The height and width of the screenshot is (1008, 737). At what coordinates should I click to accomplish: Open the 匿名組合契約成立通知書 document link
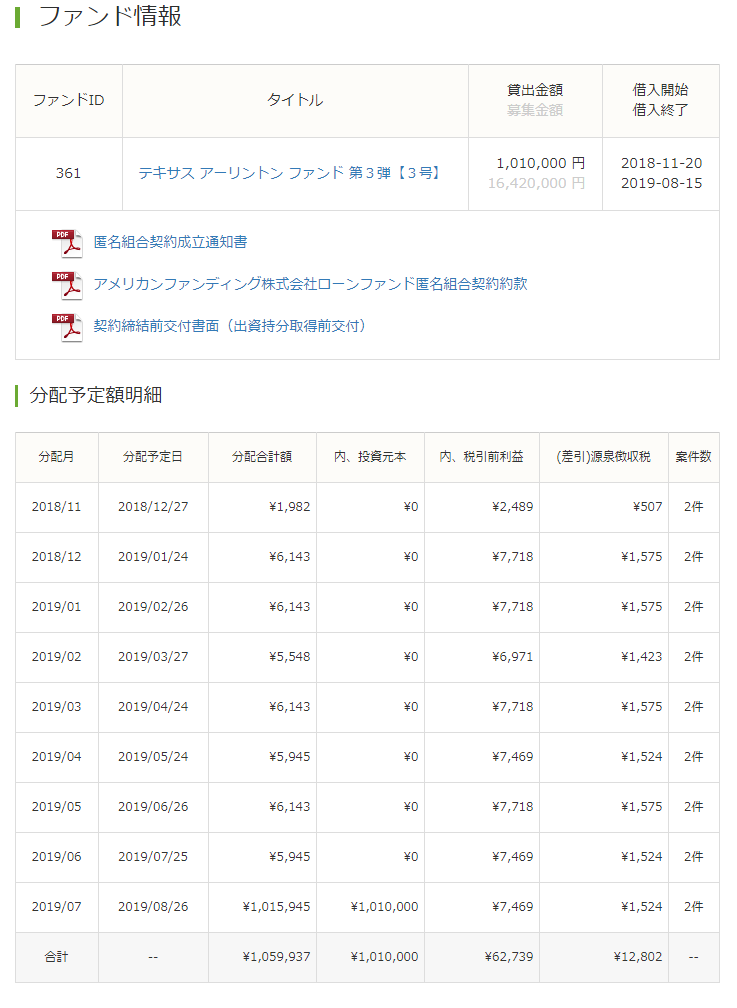(x=170, y=242)
